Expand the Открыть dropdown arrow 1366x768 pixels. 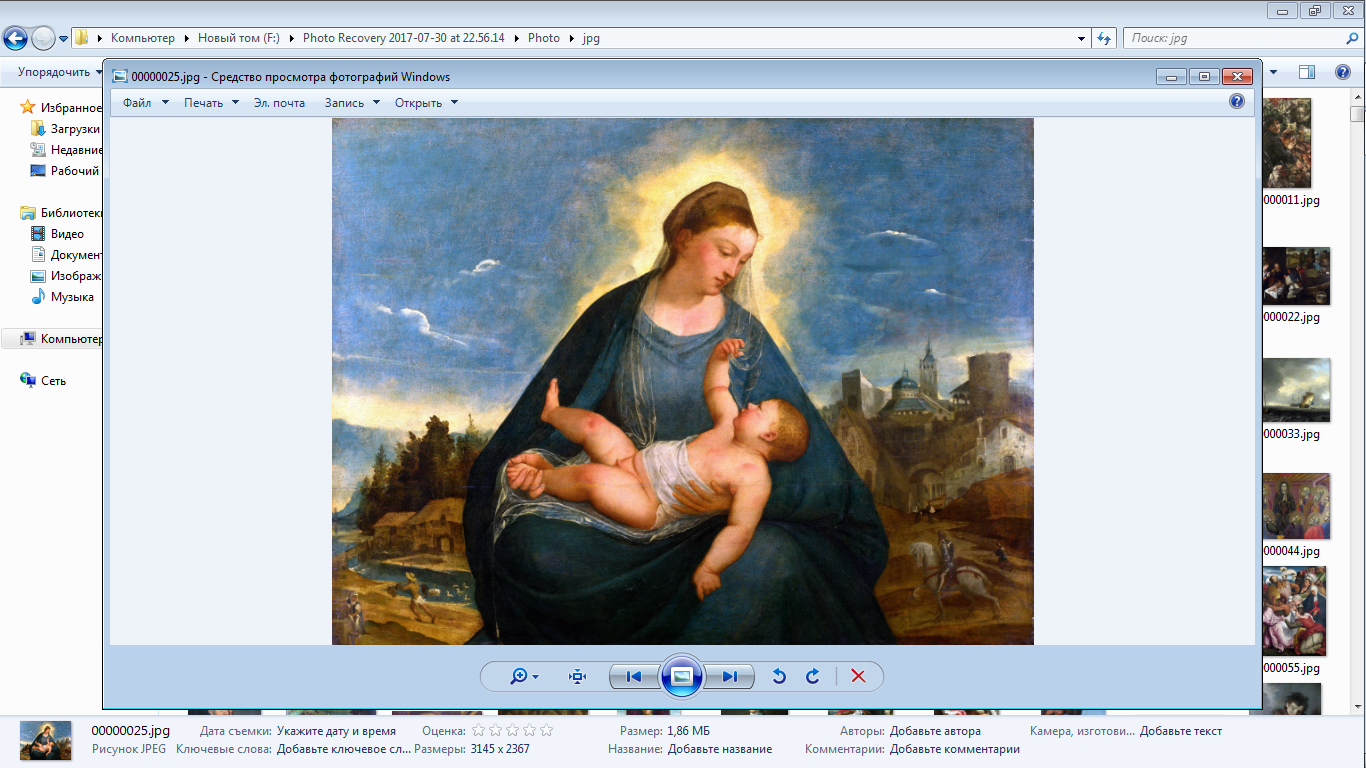click(x=454, y=103)
